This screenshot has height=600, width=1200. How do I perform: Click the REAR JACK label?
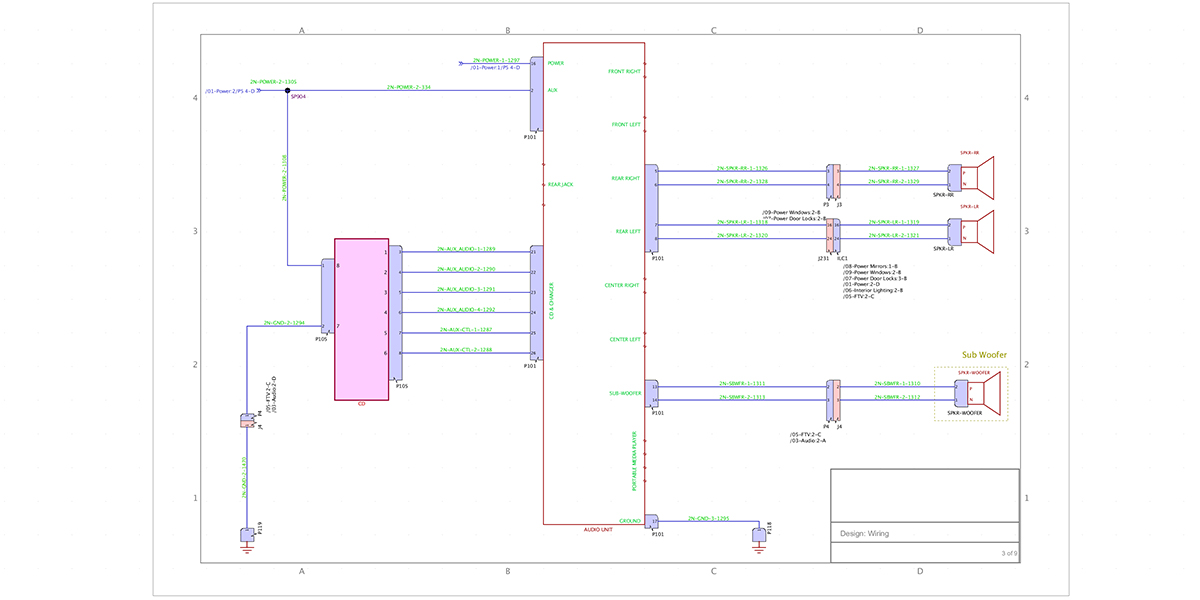tap(560, 184)
